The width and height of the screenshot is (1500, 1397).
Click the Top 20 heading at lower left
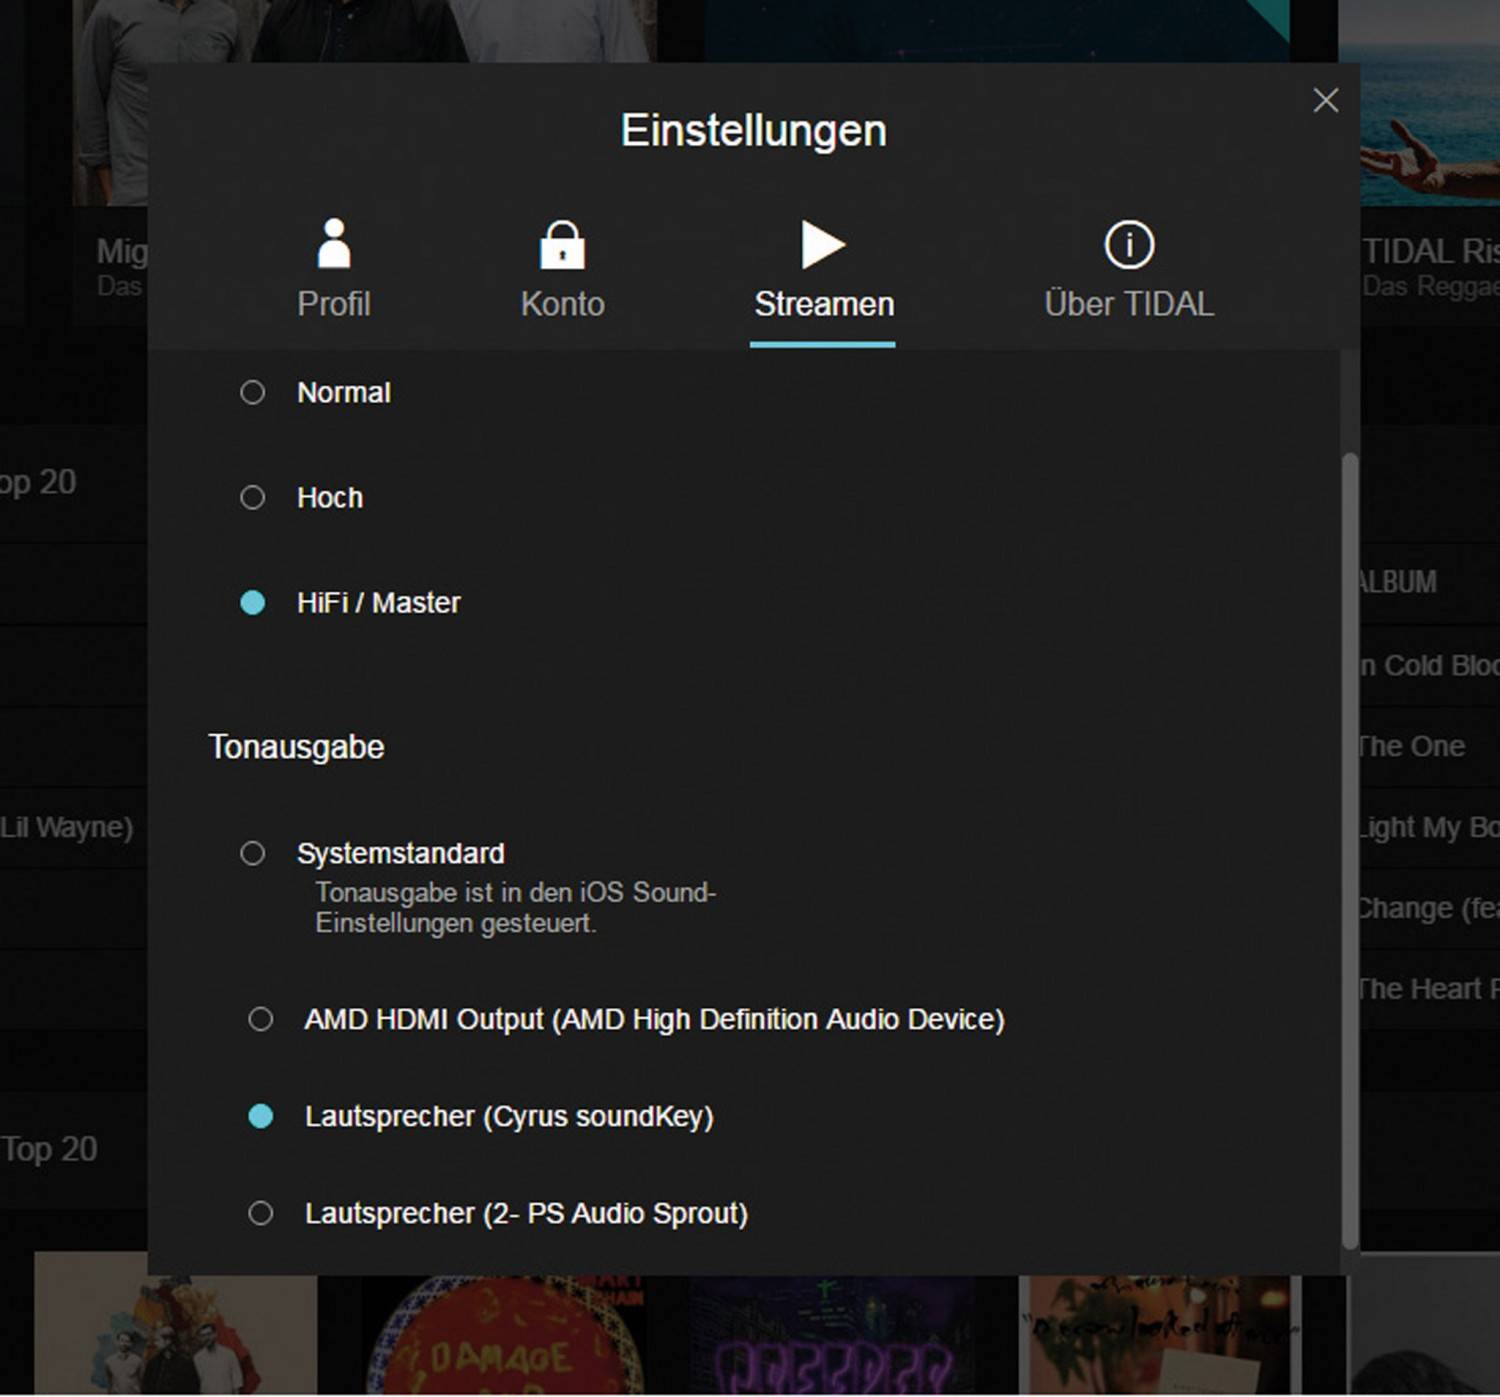49,1149
